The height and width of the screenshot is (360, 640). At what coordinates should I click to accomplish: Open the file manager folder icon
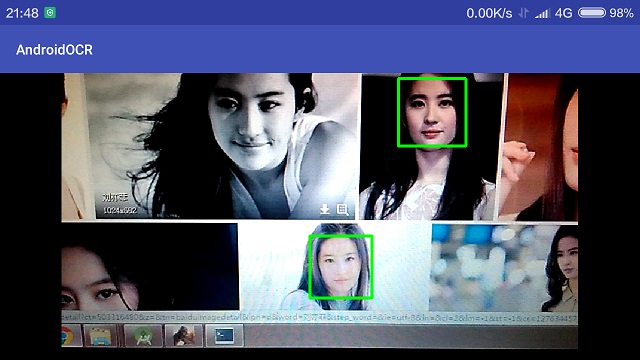coord(101,336)
